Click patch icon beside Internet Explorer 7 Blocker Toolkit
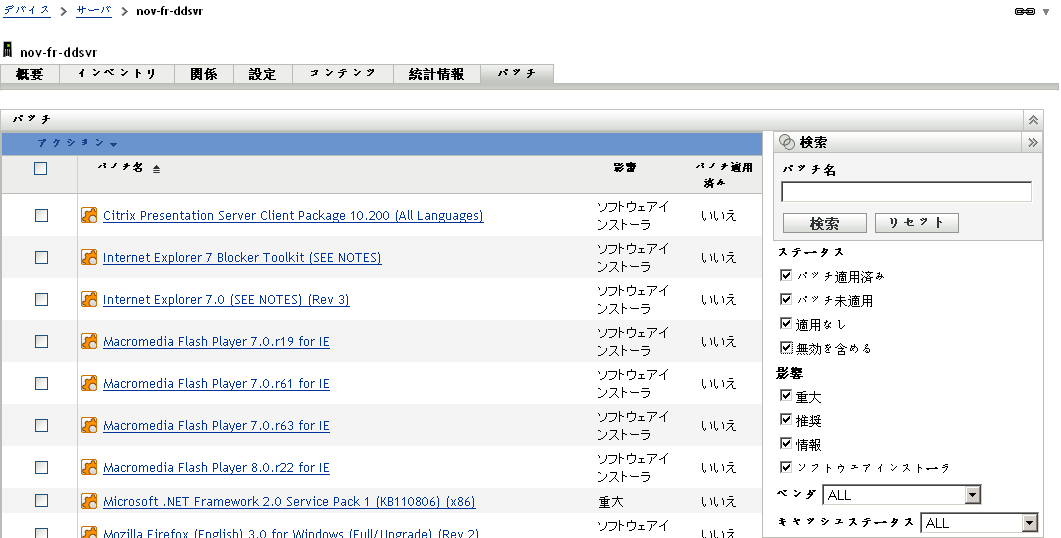1061x538 pixels. click(x=89, y=257)
